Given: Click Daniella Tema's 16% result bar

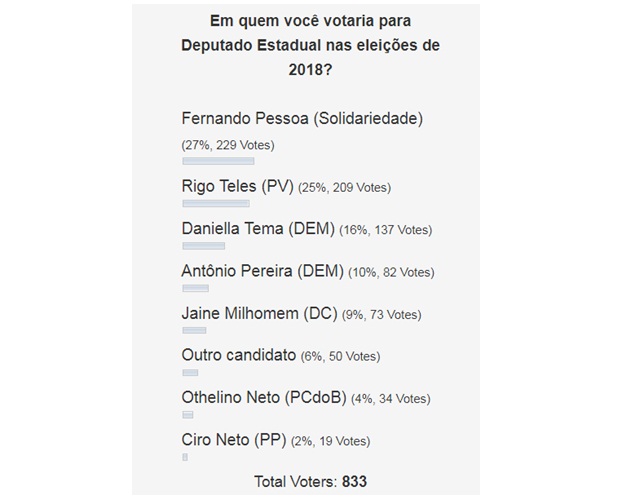Looking at the screenshot, I should tap(203, 246).
